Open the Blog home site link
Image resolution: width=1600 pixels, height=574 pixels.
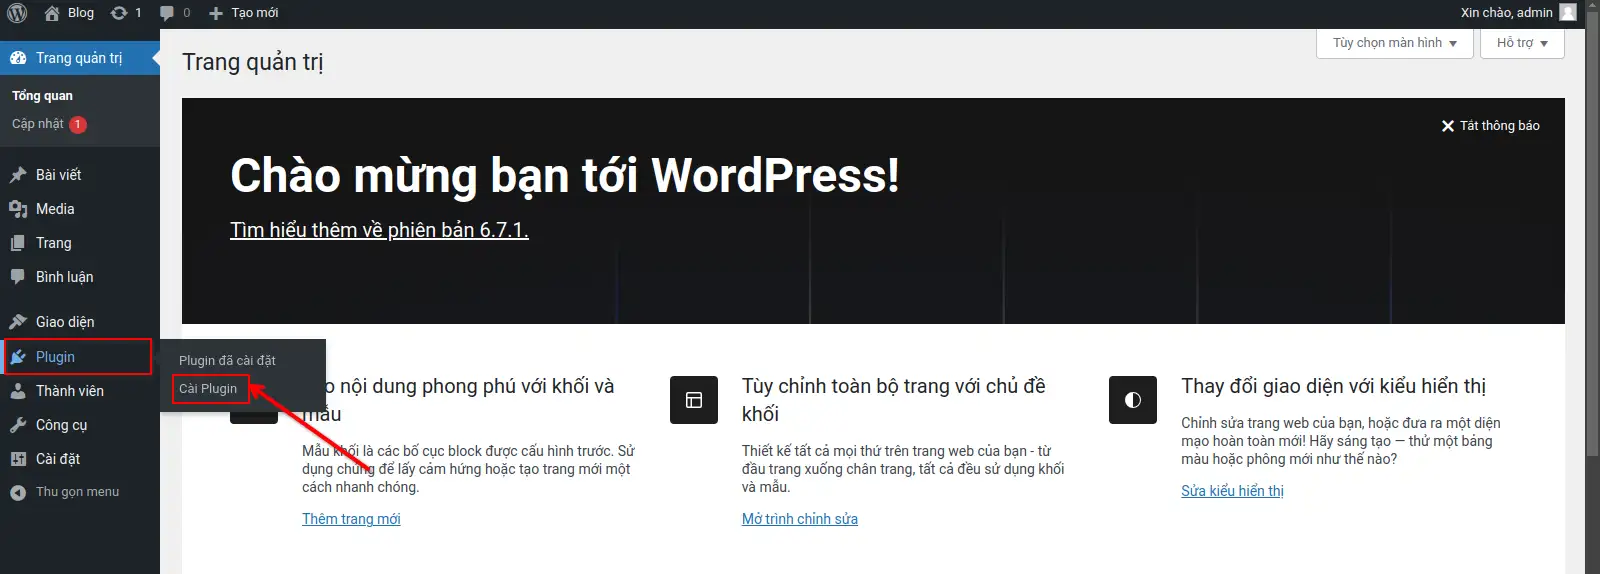coord(69,13)
